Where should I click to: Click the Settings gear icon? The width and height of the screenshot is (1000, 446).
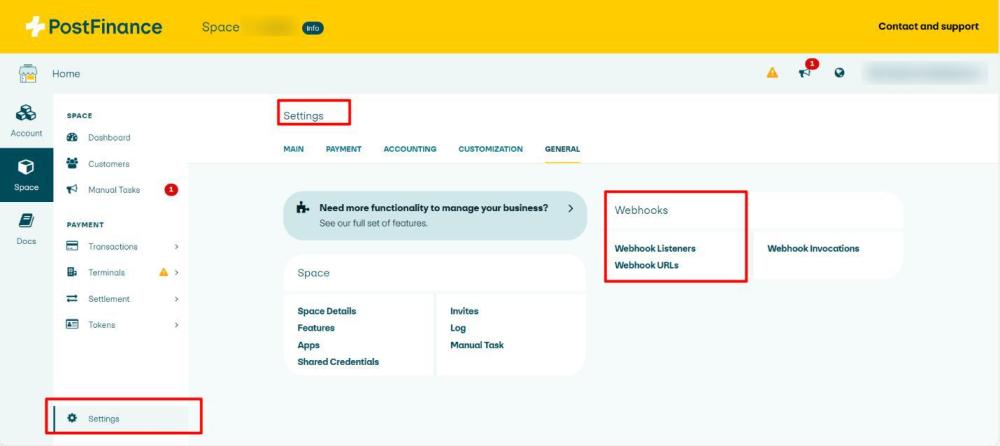point(72,418)
